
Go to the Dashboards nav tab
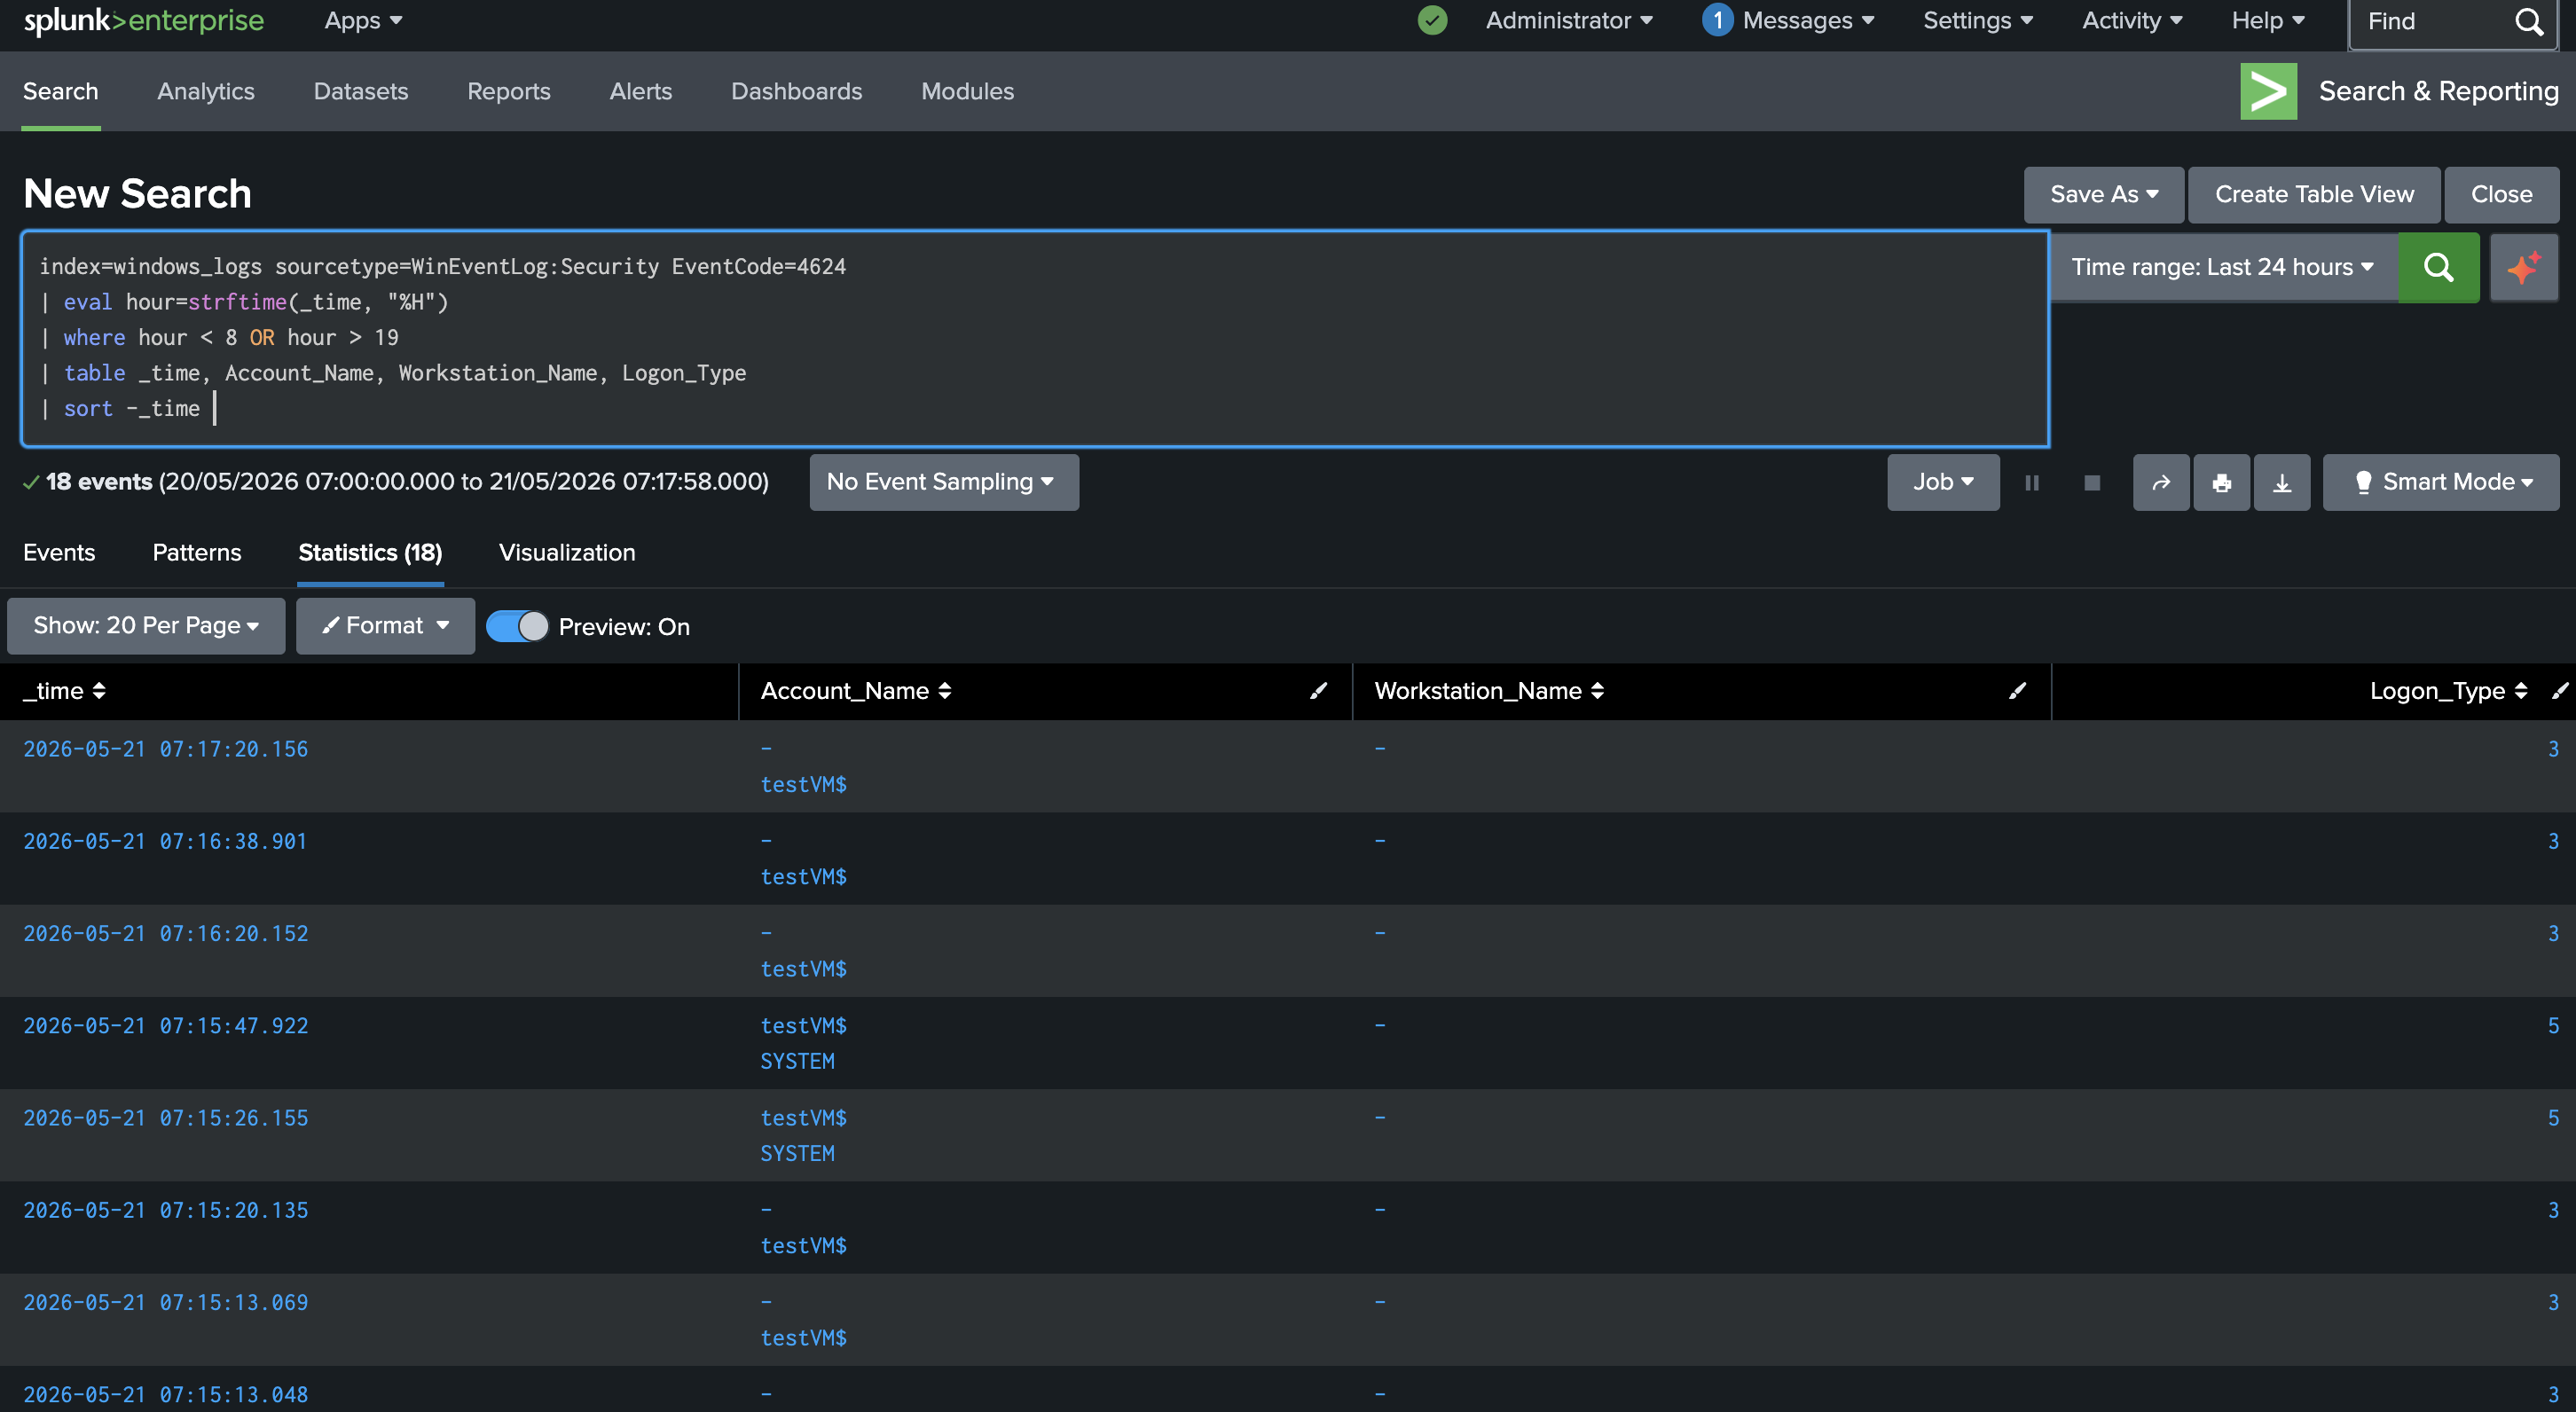tap(797, 91)
